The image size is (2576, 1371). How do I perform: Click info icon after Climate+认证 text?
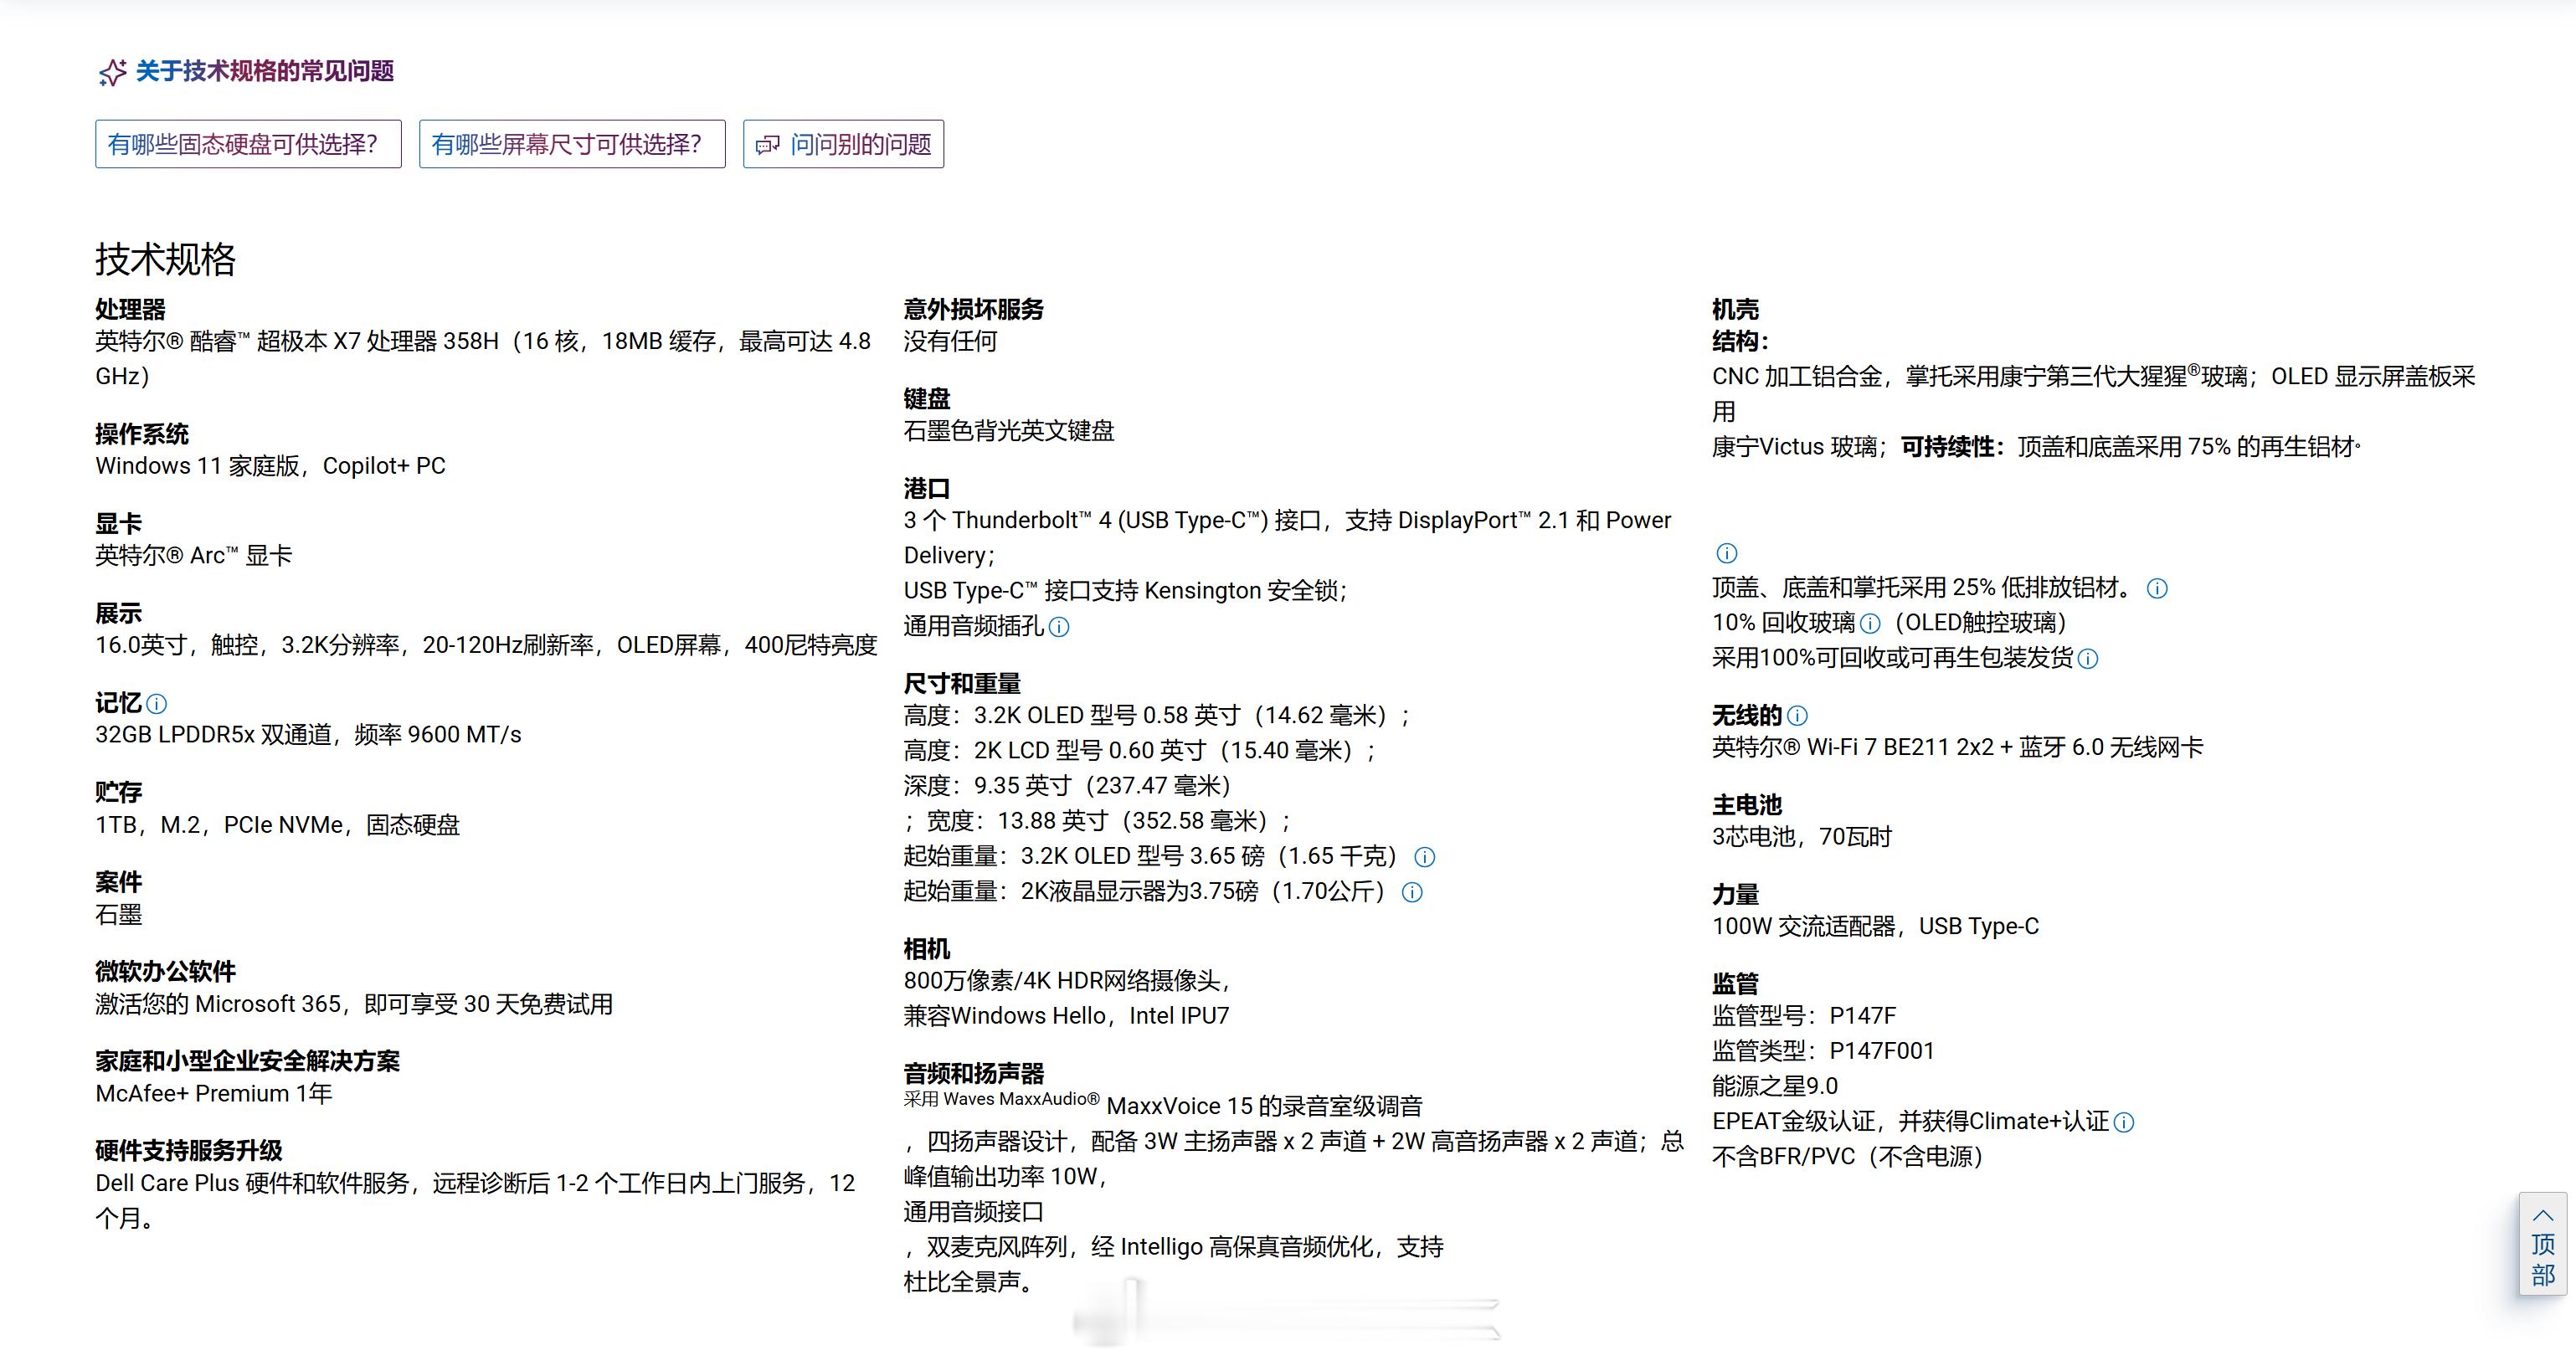pos(2124,1122)
